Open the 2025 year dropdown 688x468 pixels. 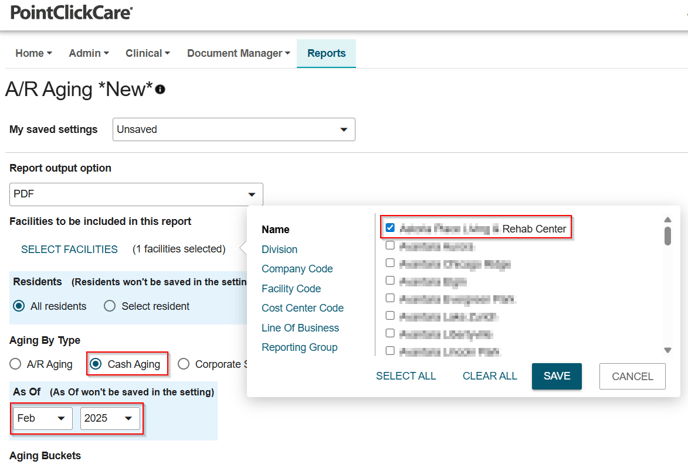coord(110,418)
